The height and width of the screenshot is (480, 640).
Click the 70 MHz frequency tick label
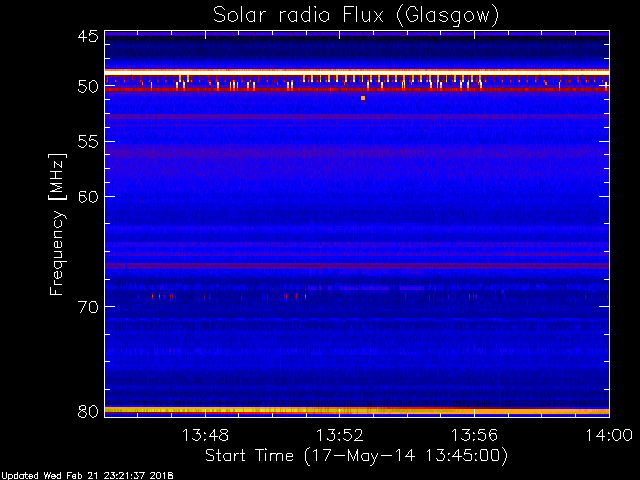(x=88, y=307)
